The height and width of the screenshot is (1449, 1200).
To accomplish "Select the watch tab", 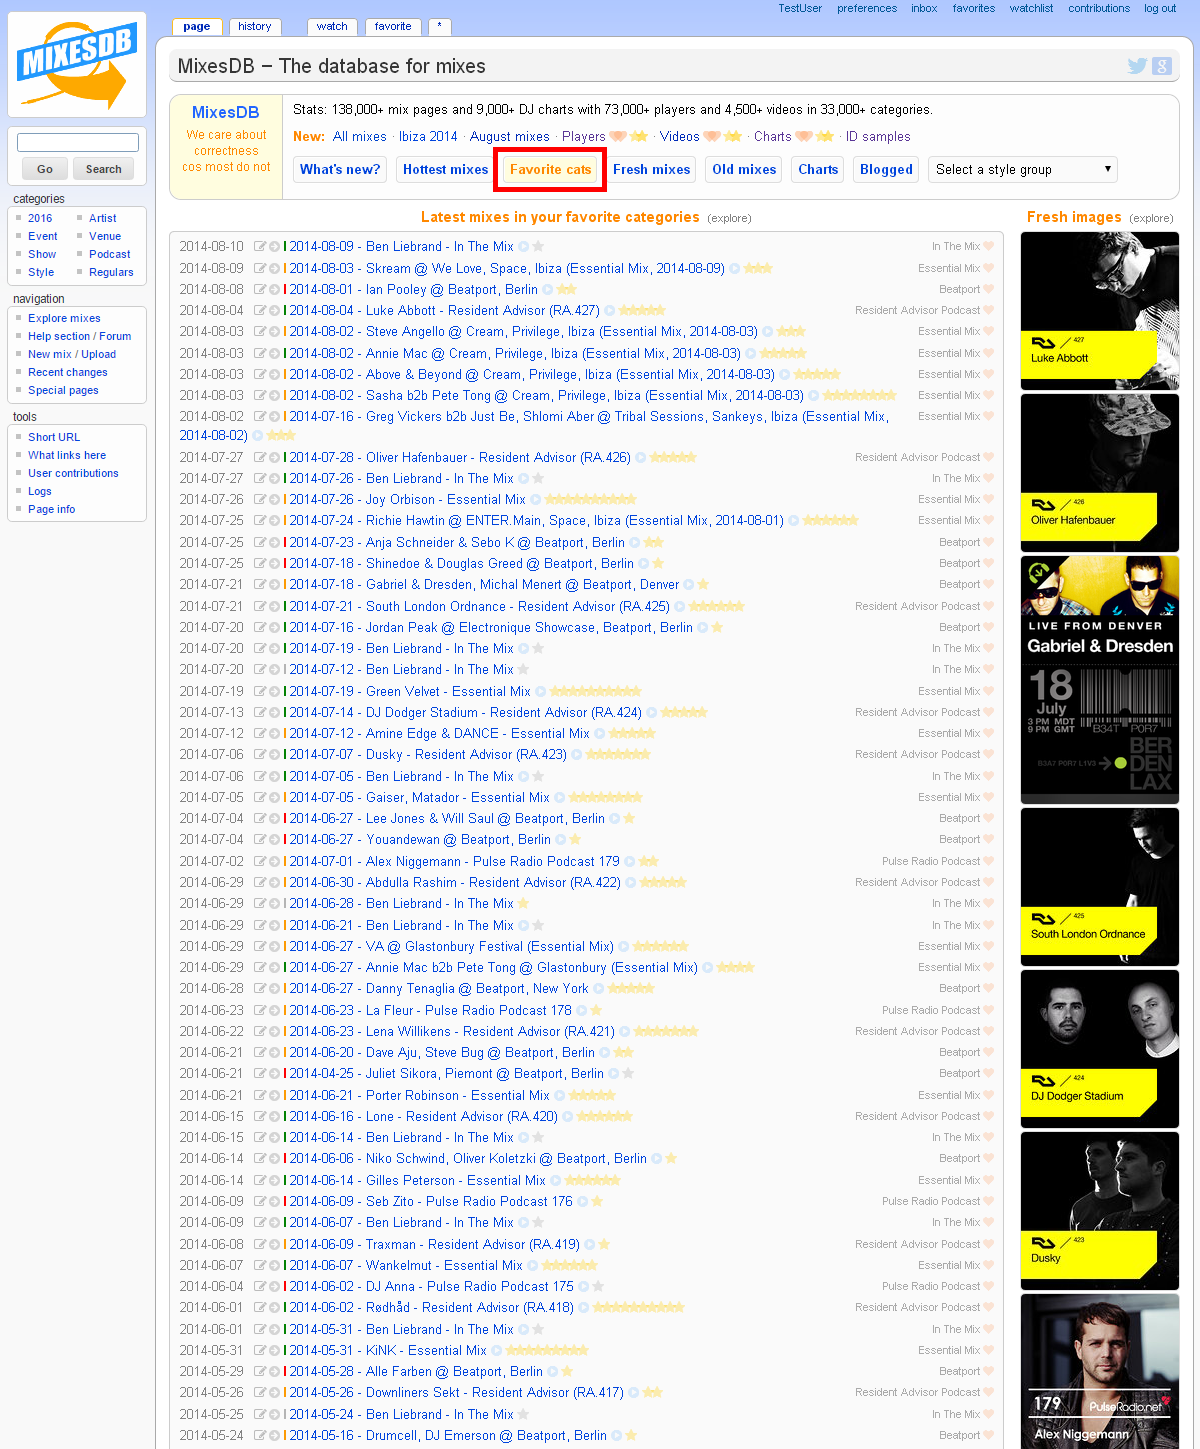I will (332, 27).
